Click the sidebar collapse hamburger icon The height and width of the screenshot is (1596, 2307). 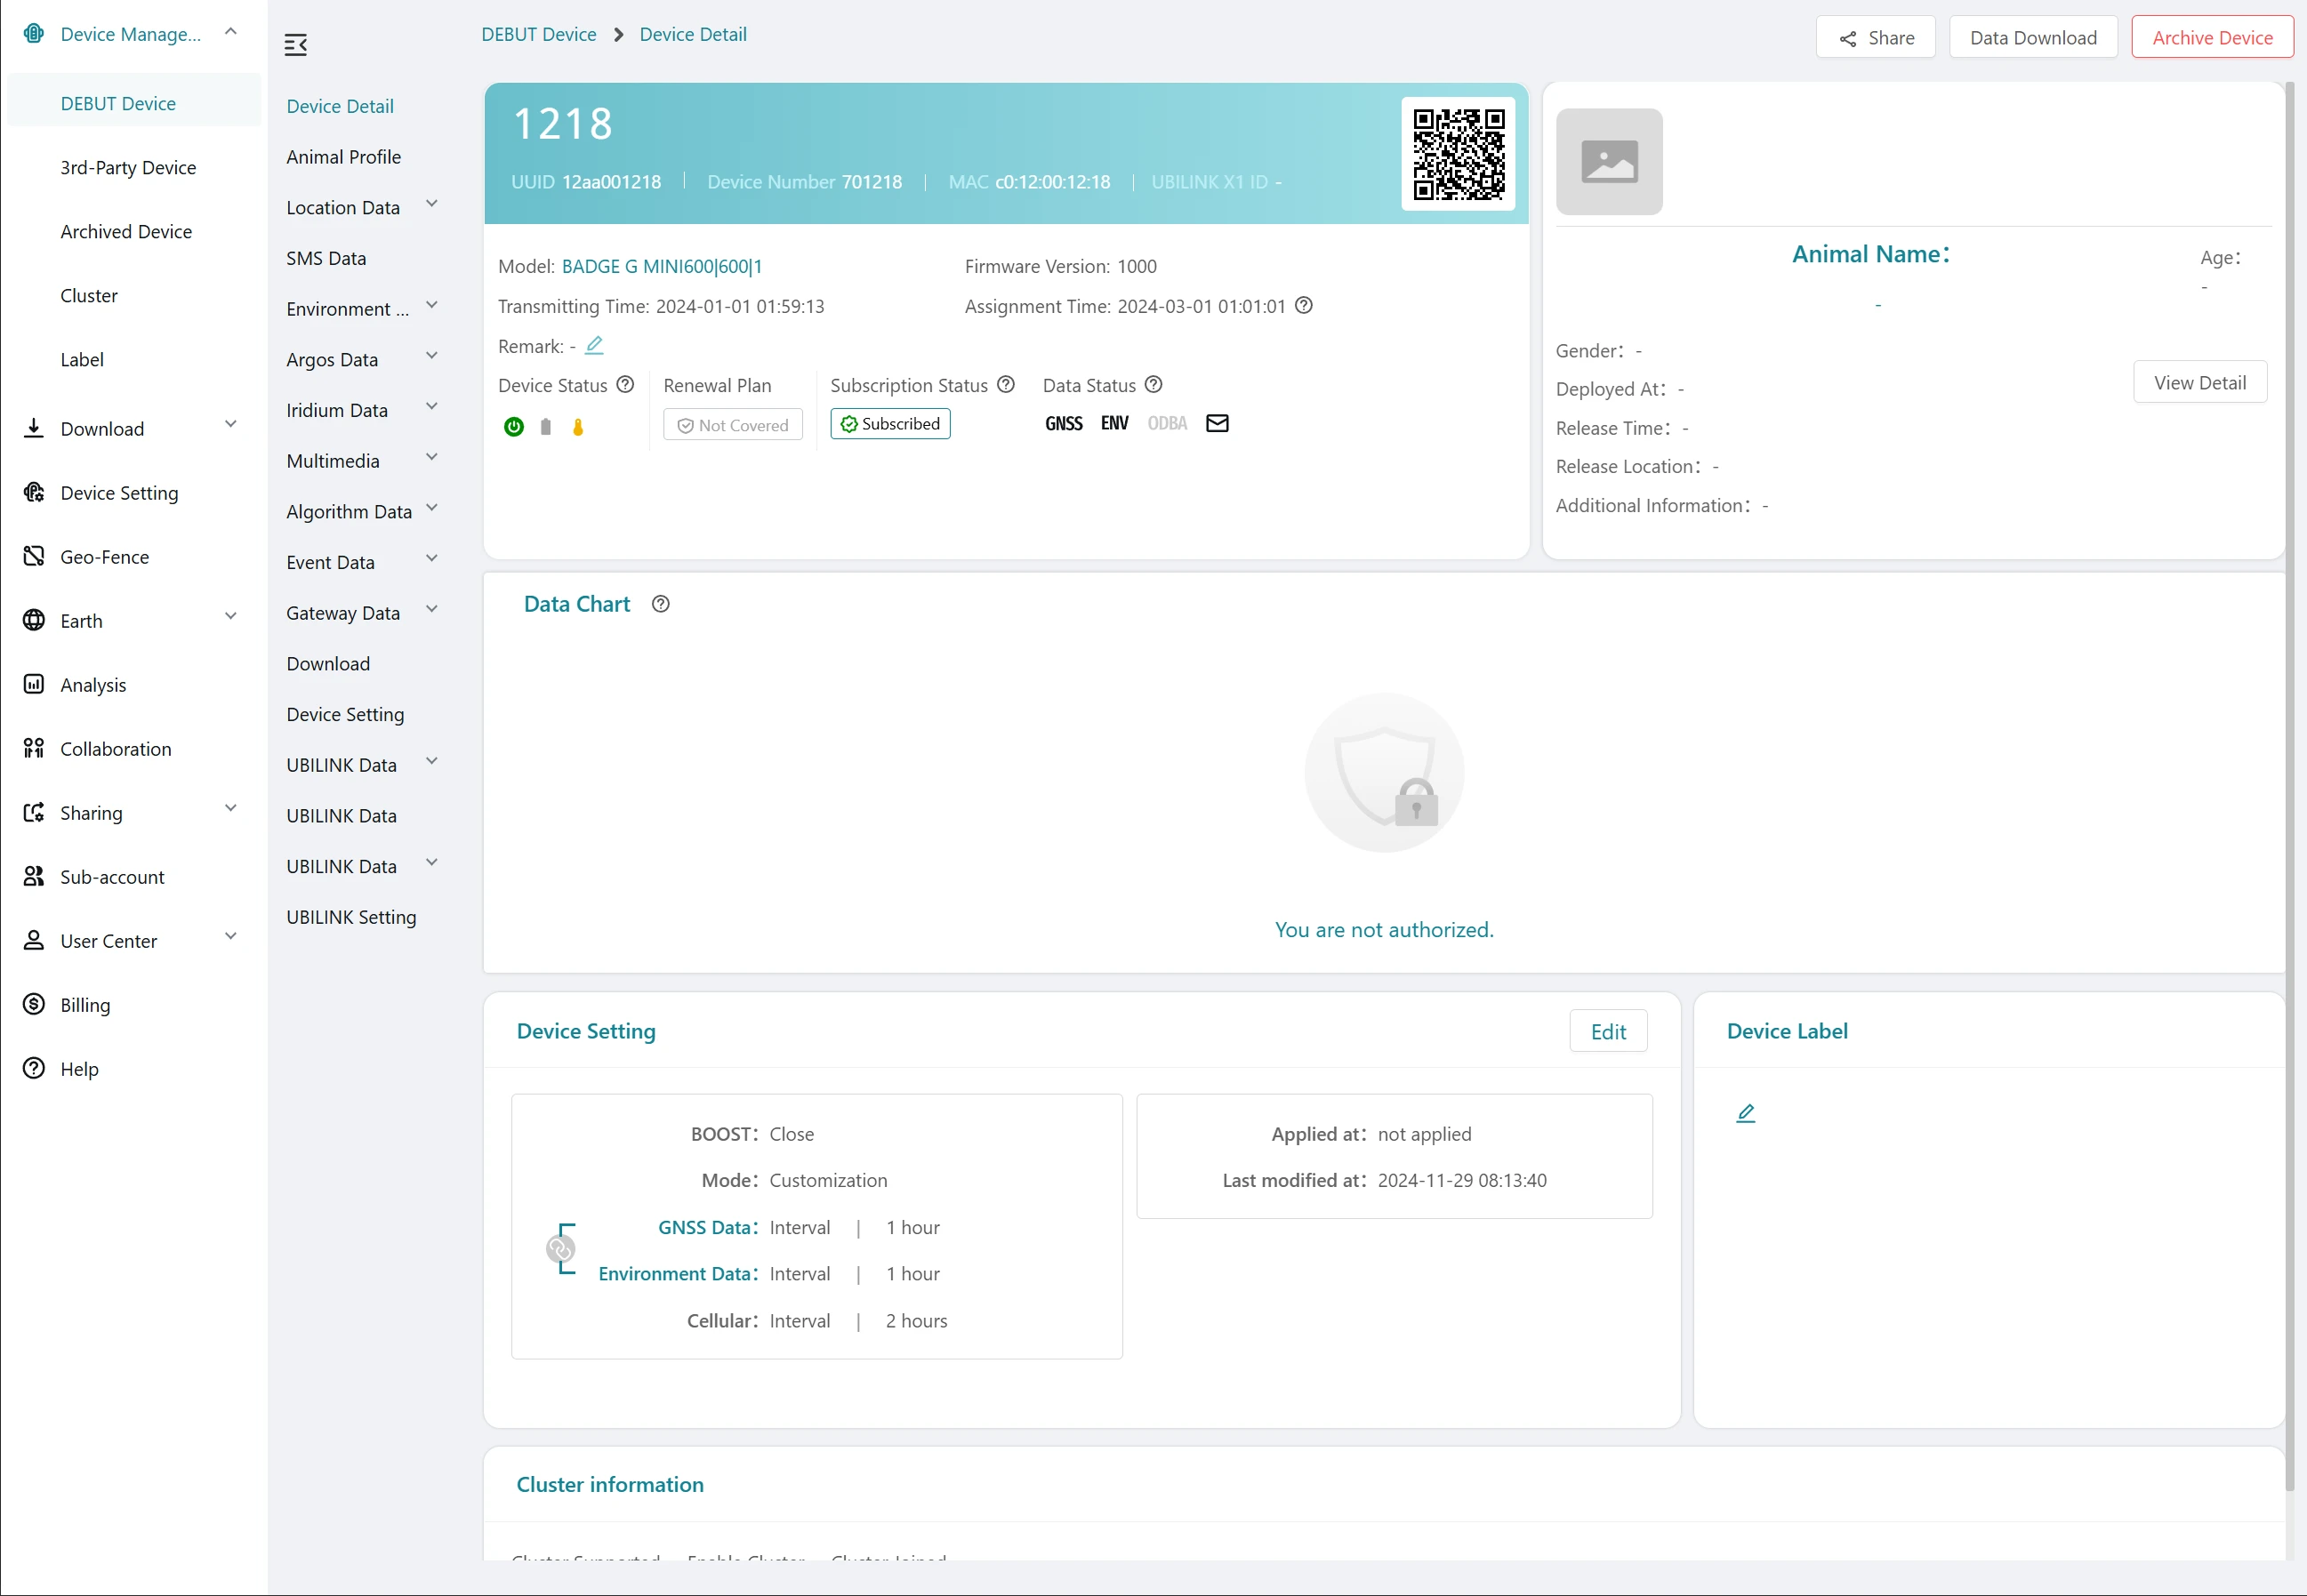coord(295,45)
